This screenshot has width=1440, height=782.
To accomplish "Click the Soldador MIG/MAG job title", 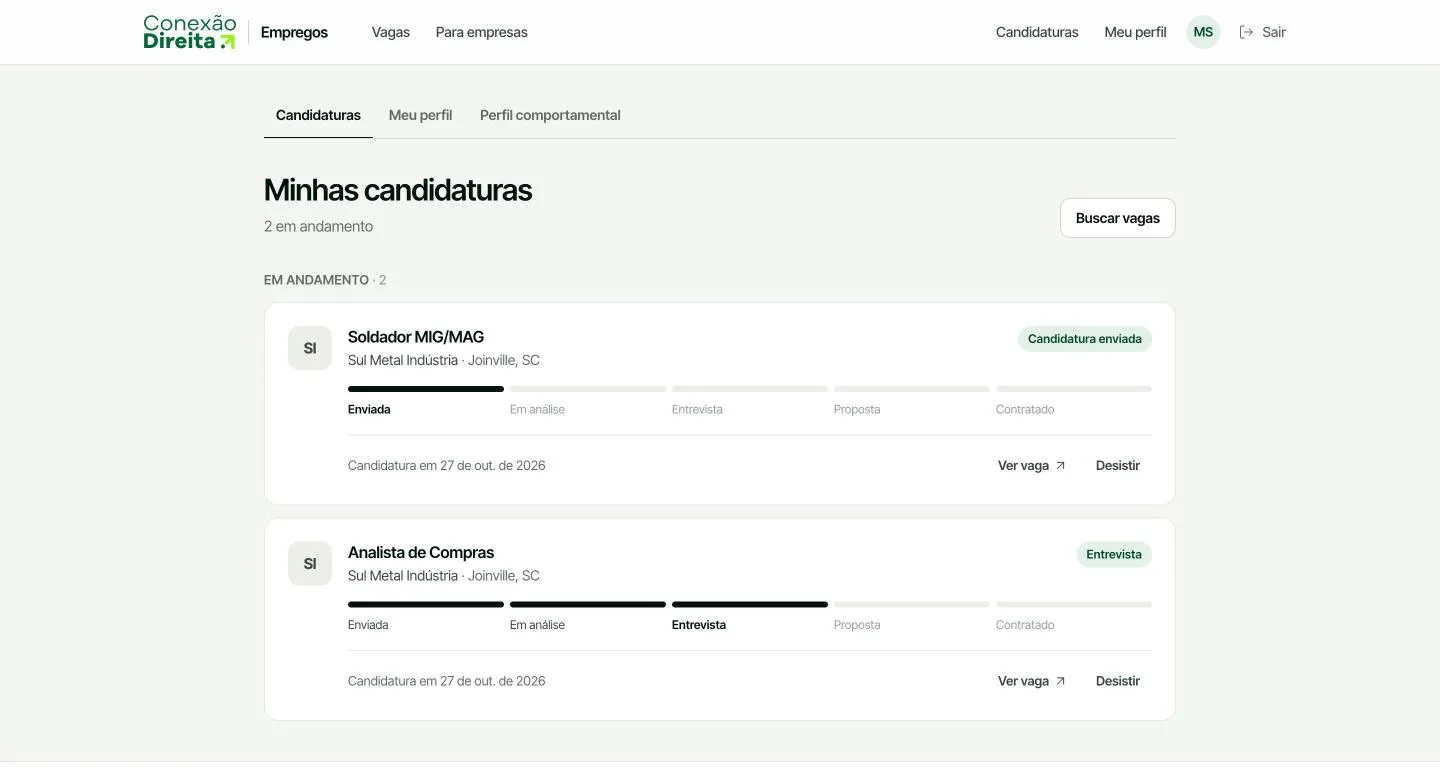I will point(416,337).
